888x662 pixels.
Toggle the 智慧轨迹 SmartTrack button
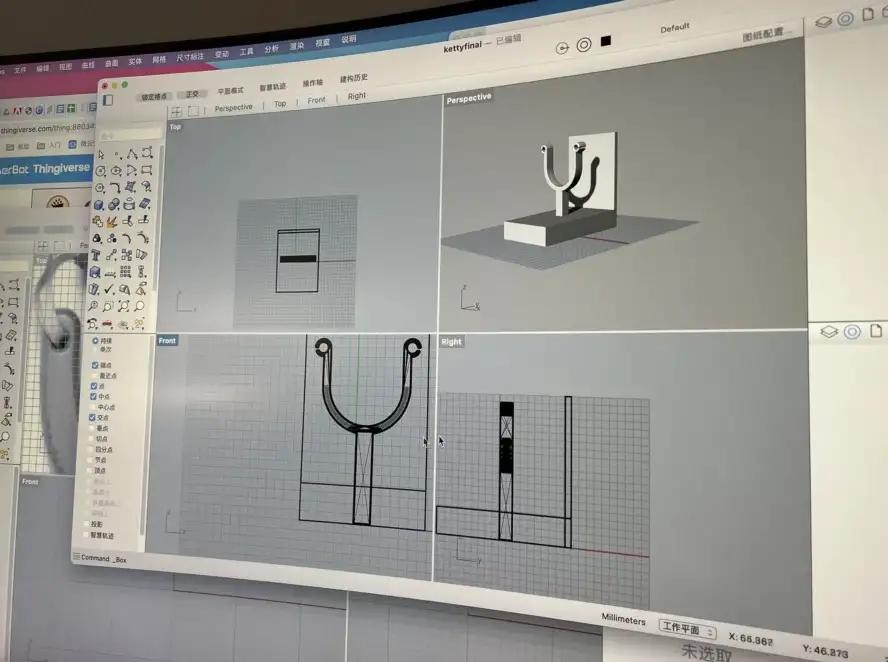click(x=272, y=87)
